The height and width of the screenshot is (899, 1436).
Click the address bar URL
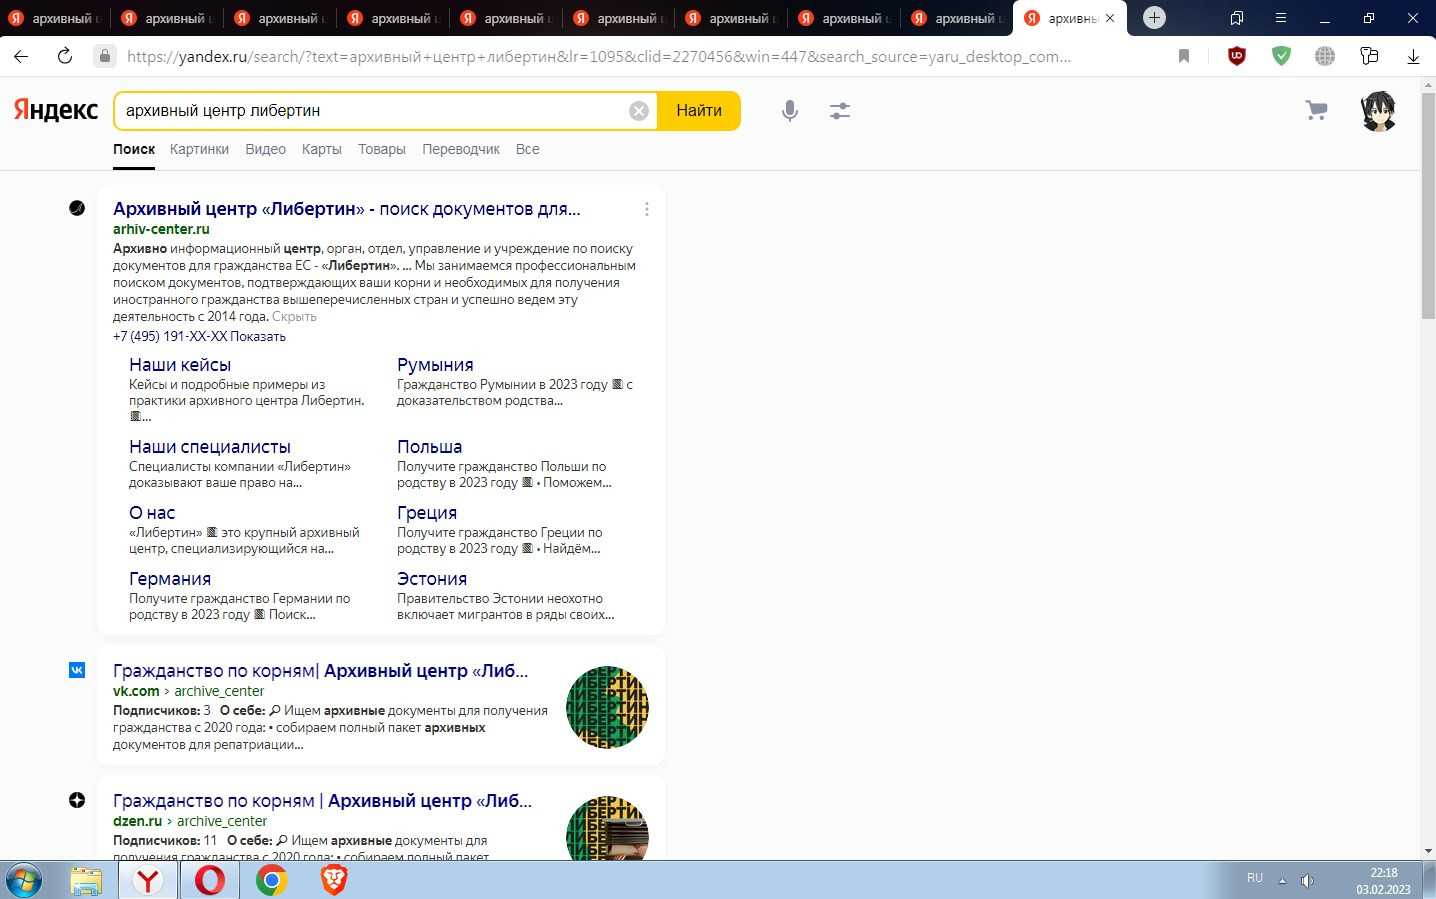(x=599, y=57)
